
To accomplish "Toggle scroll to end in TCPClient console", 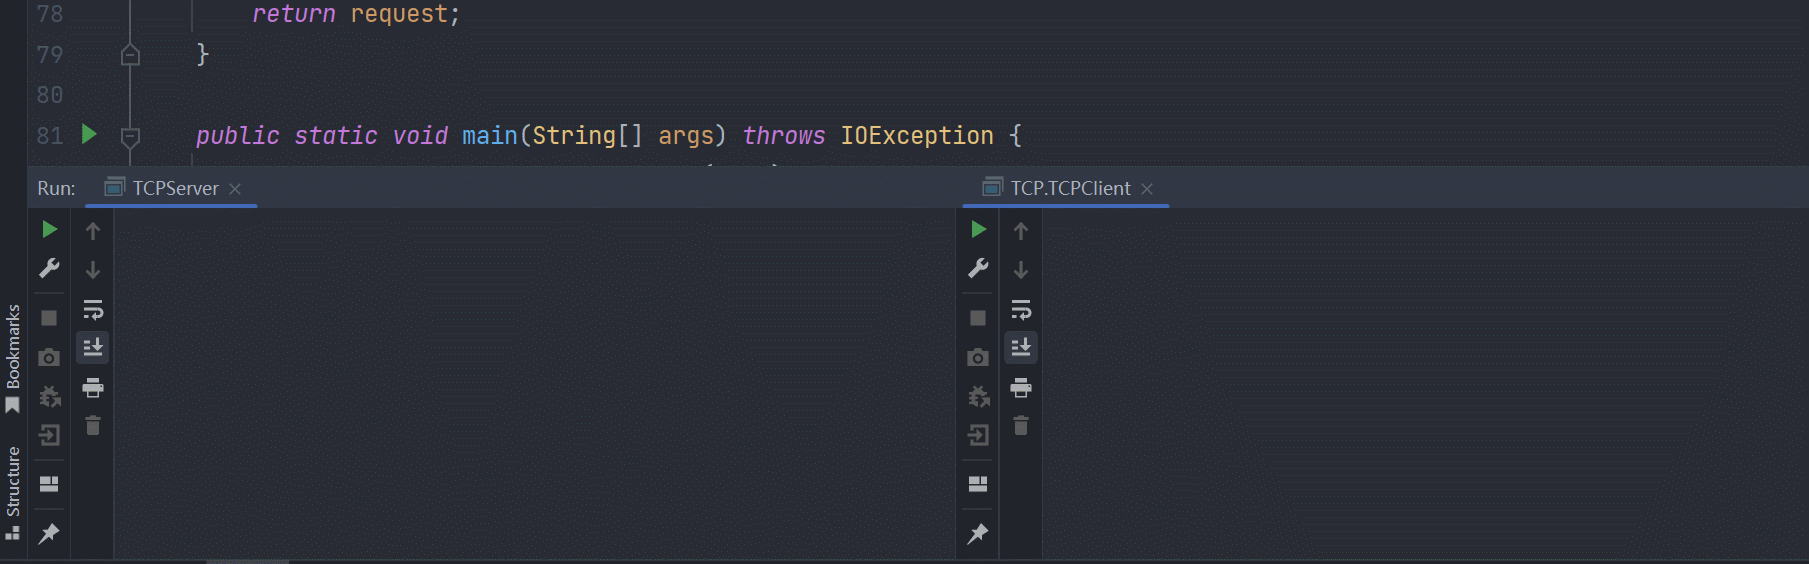I will tap(1021, 347).
